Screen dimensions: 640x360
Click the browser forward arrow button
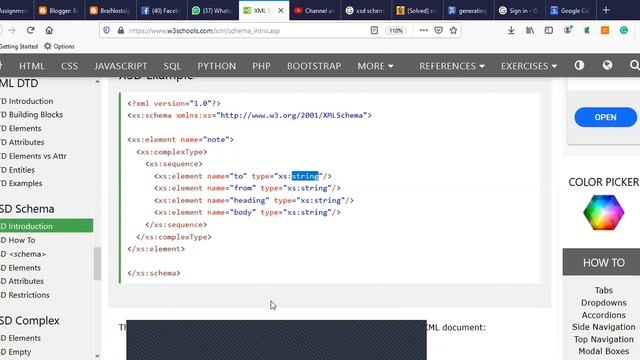pyautogui.click(x=12, y=31)
